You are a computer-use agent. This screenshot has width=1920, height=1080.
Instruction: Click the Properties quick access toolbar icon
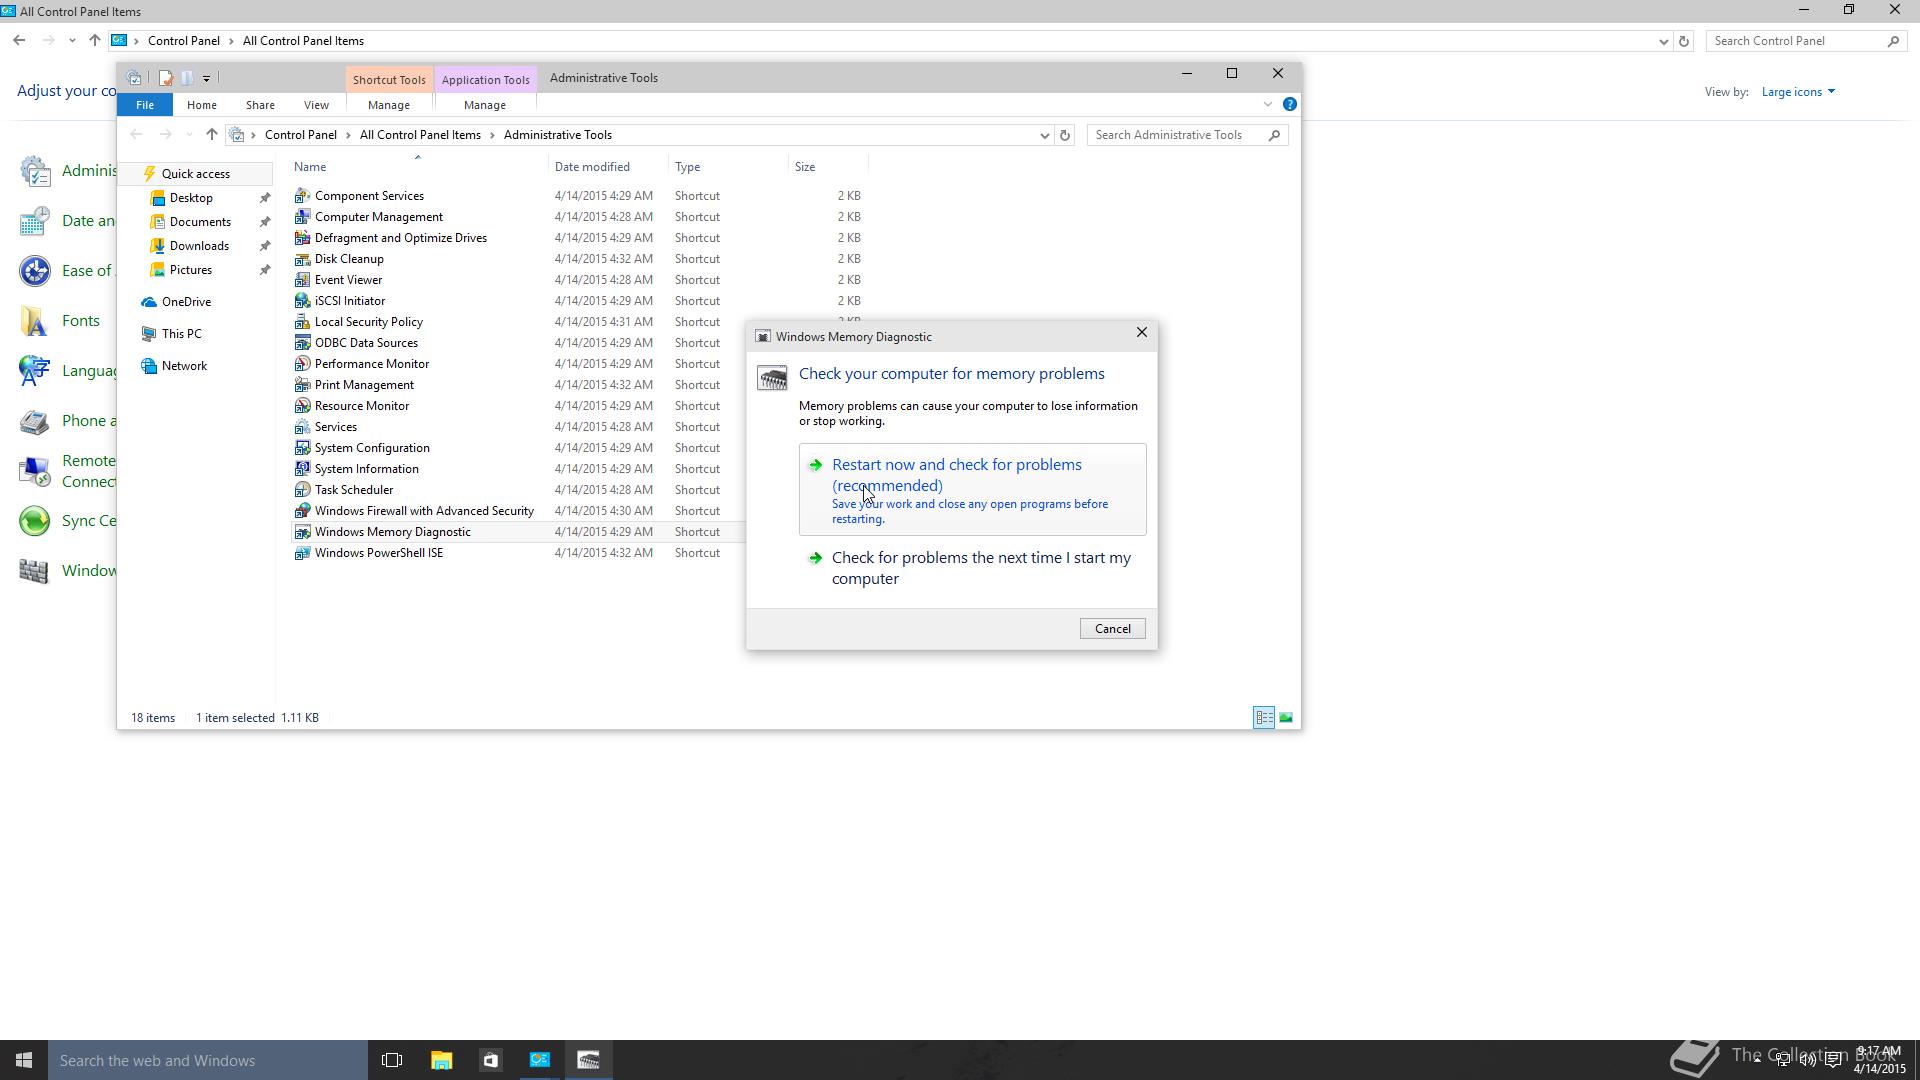[165, 78]
